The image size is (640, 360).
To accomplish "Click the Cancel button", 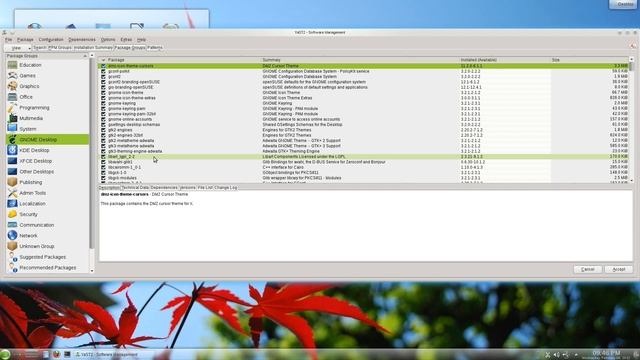I will (587, 269).
